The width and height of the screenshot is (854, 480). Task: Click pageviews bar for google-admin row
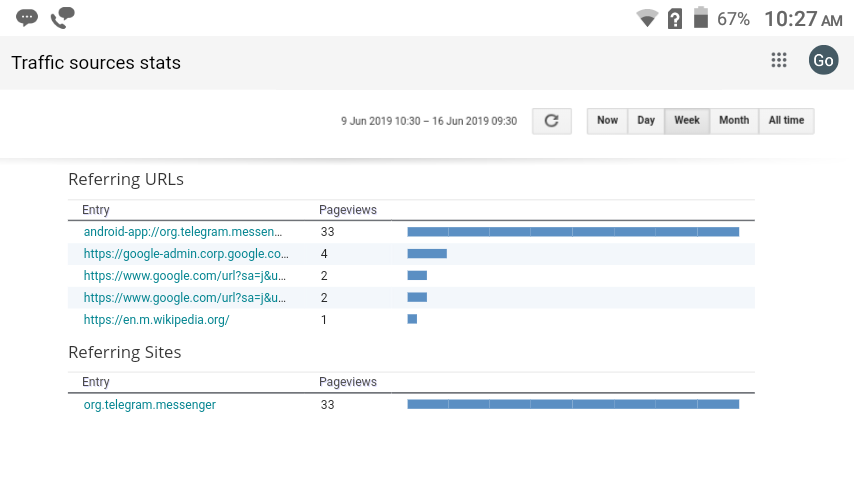427,254
